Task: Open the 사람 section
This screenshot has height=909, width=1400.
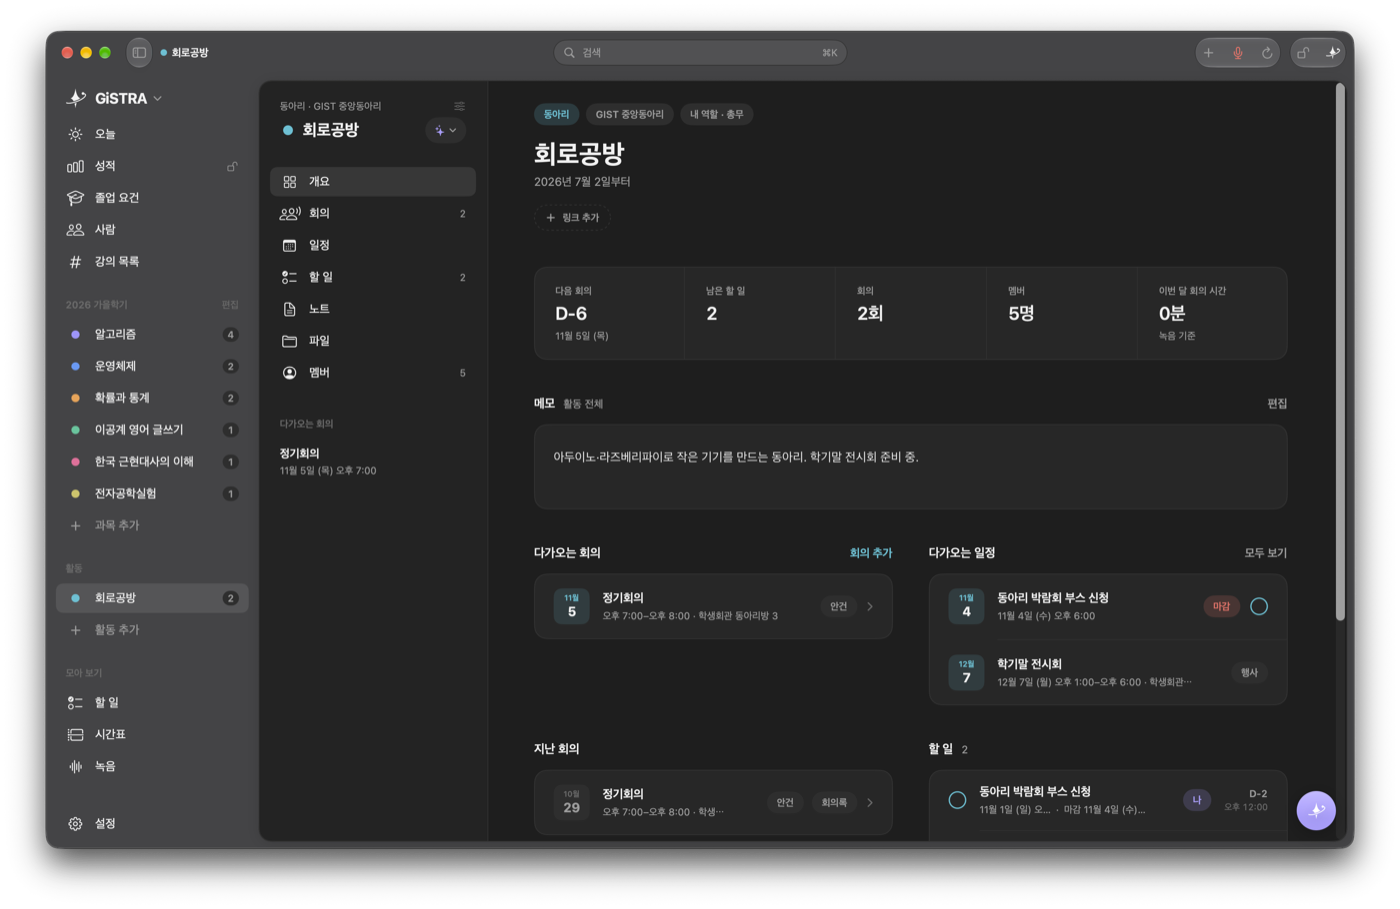Action: 152,230
